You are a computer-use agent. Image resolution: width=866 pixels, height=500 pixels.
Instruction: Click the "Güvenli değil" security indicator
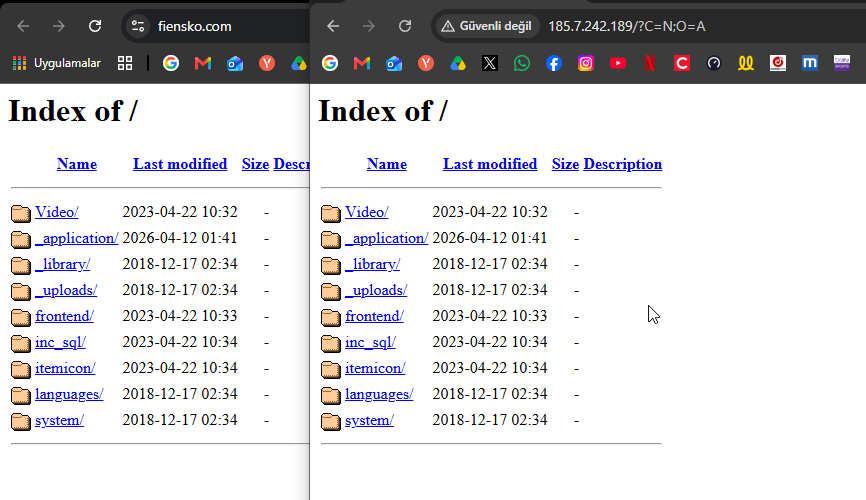point(487,26)
